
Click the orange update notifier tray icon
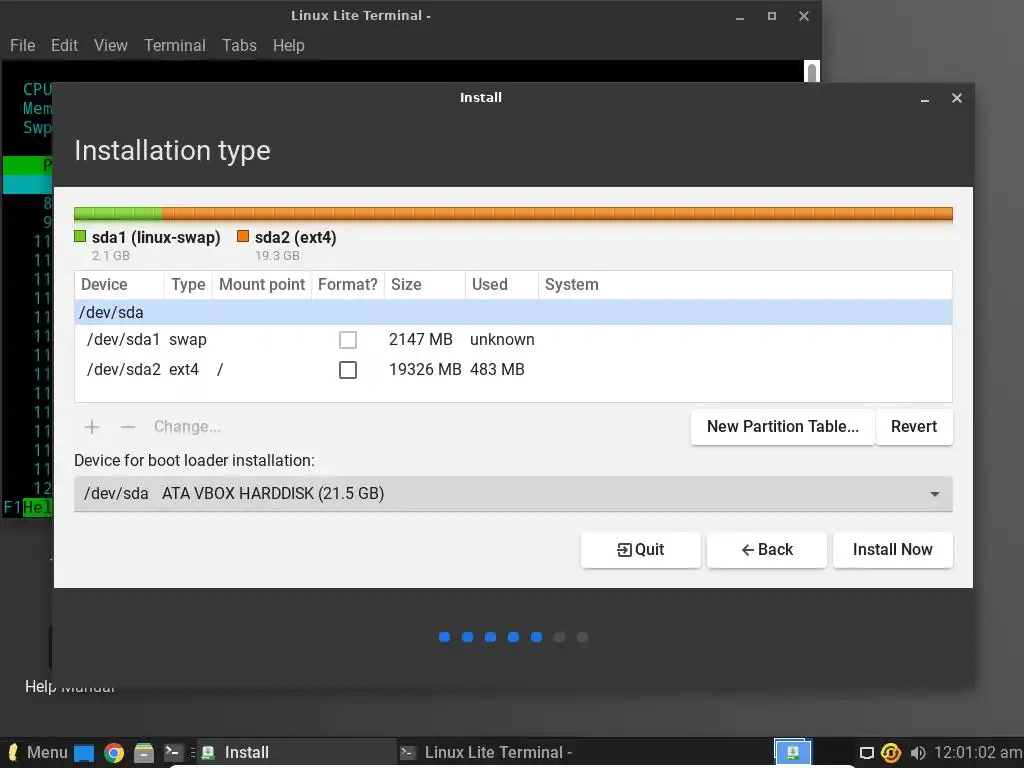point(891,753)
